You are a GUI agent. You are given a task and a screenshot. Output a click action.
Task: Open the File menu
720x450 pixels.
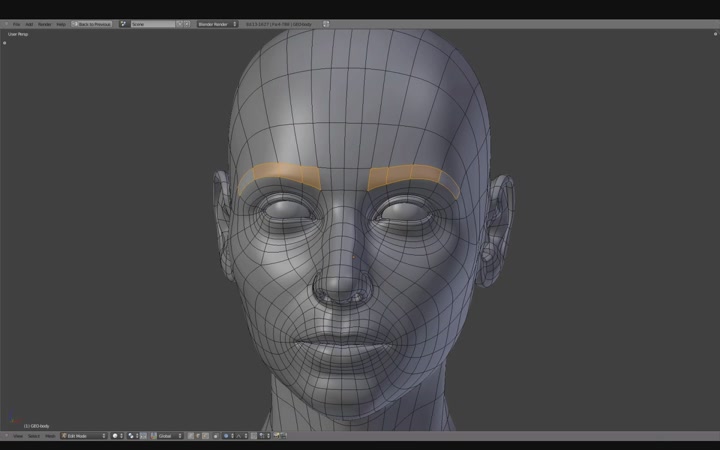click(16, 24)
